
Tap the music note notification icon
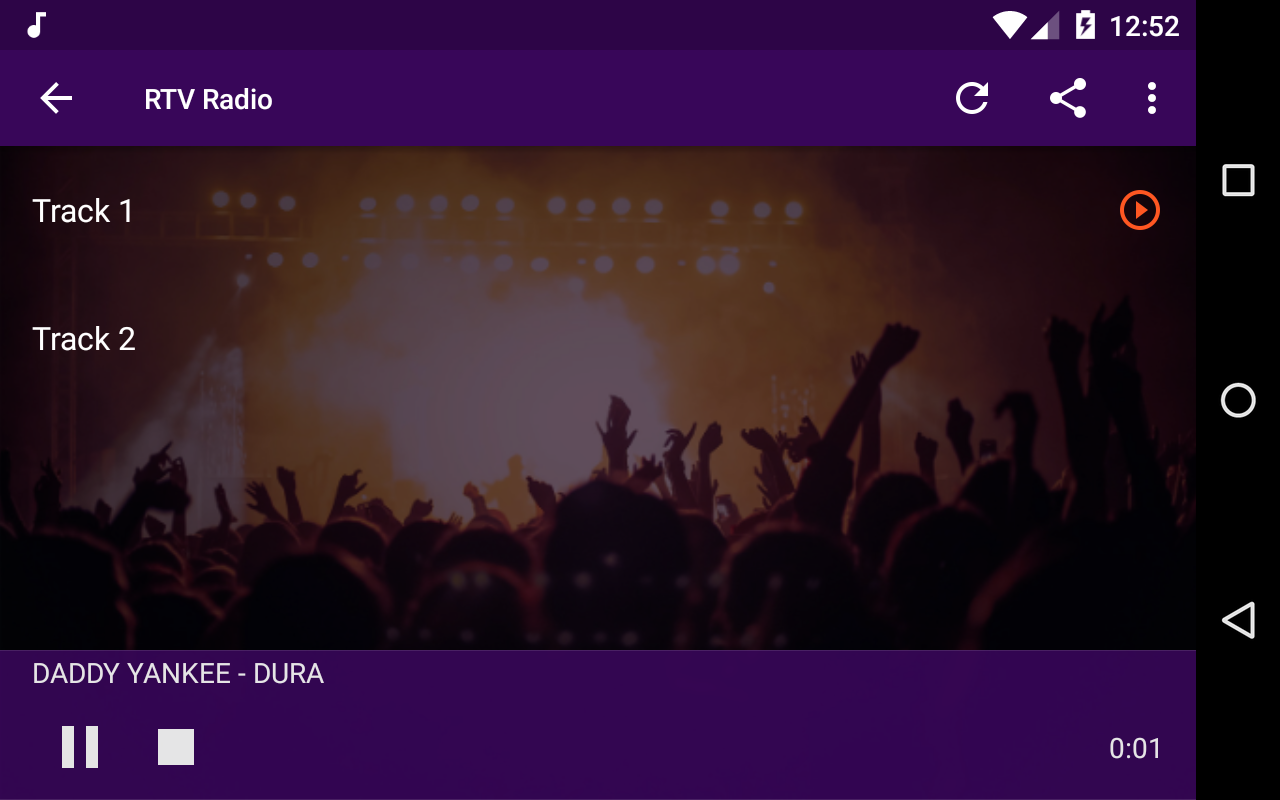(x=36, y=25)
